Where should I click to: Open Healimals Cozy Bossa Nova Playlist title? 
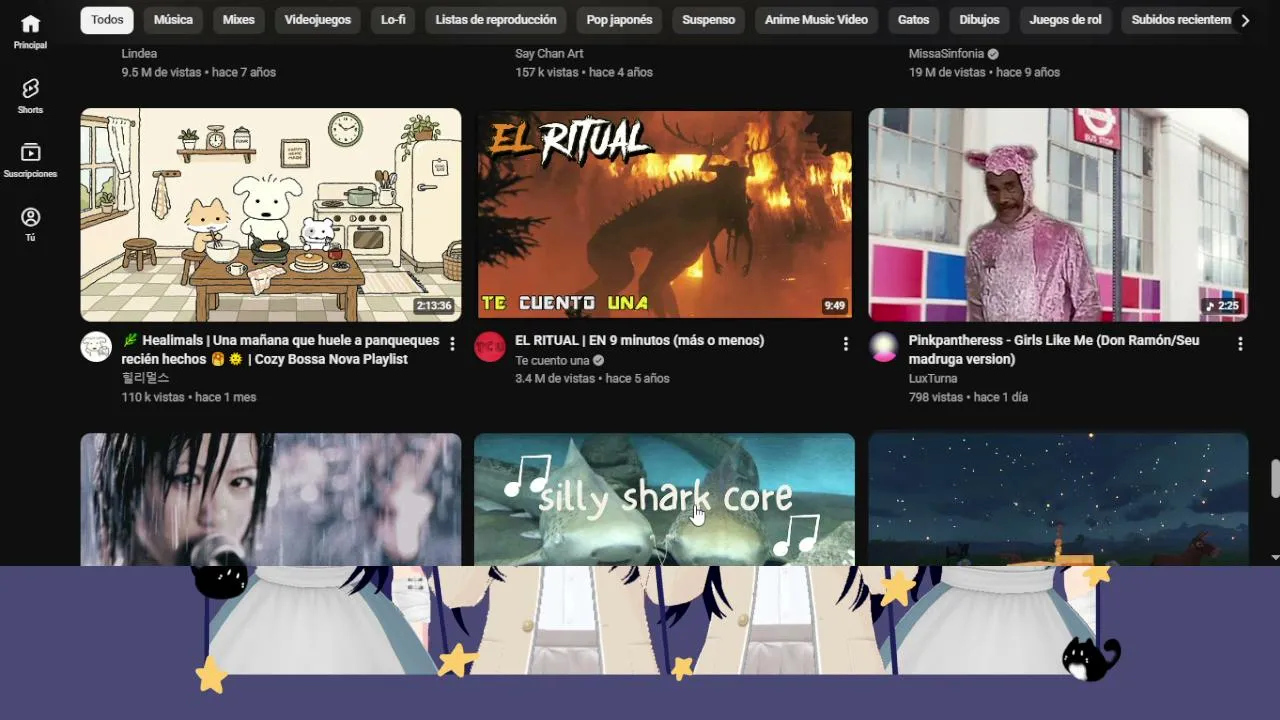(281, 350)
